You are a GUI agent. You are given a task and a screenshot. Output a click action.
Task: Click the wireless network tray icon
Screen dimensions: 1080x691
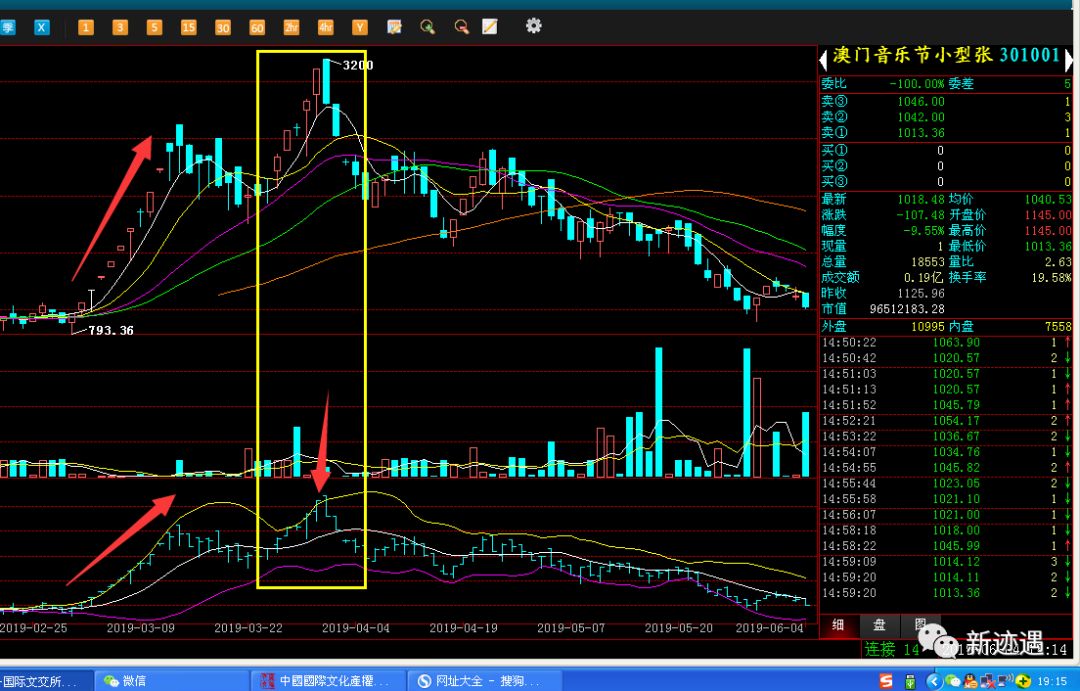tap(1005, 681)
